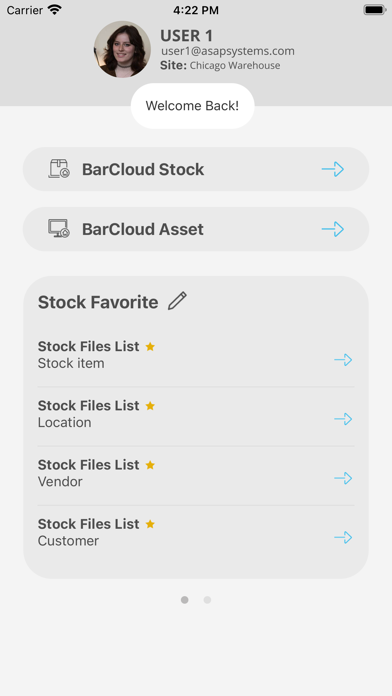This screenshot has height=696, width=392.
Task: Edit Stock Favorite with the pencil icon
Action: (178, 301)
